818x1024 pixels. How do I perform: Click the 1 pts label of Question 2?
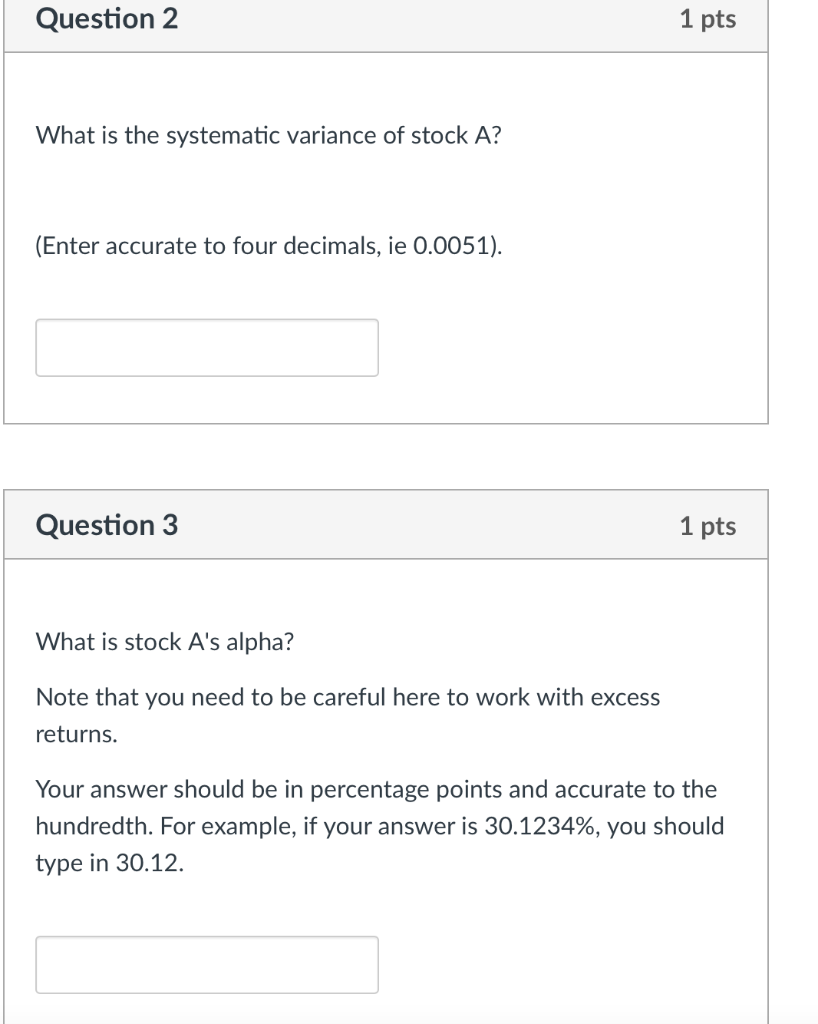(707, 19)
